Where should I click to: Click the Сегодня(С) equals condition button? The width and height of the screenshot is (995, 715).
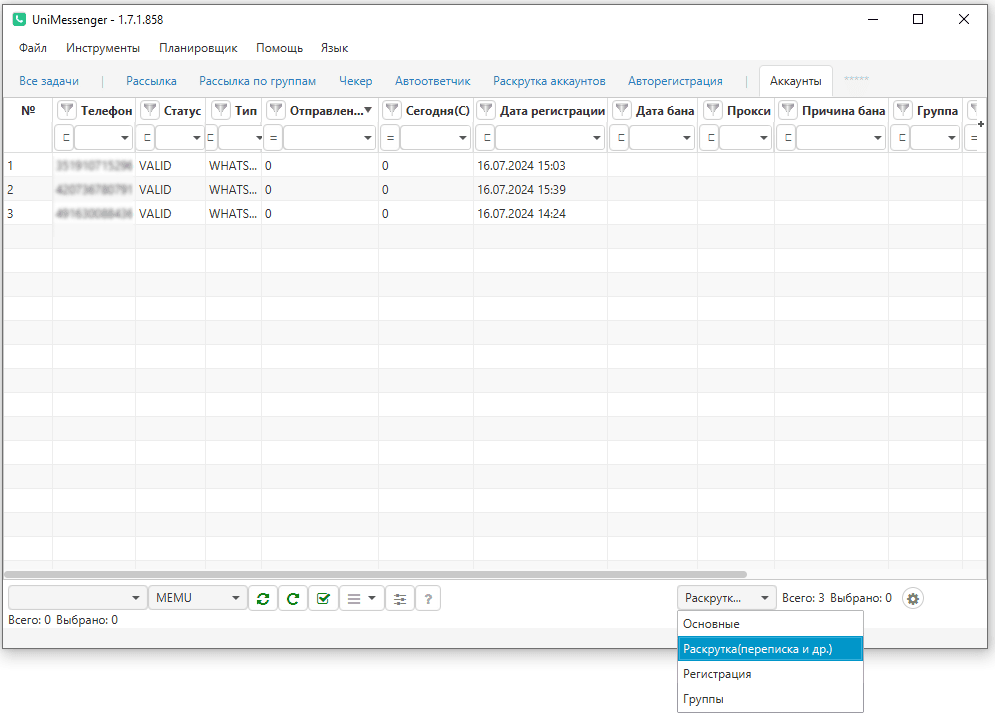pos(390,138)
